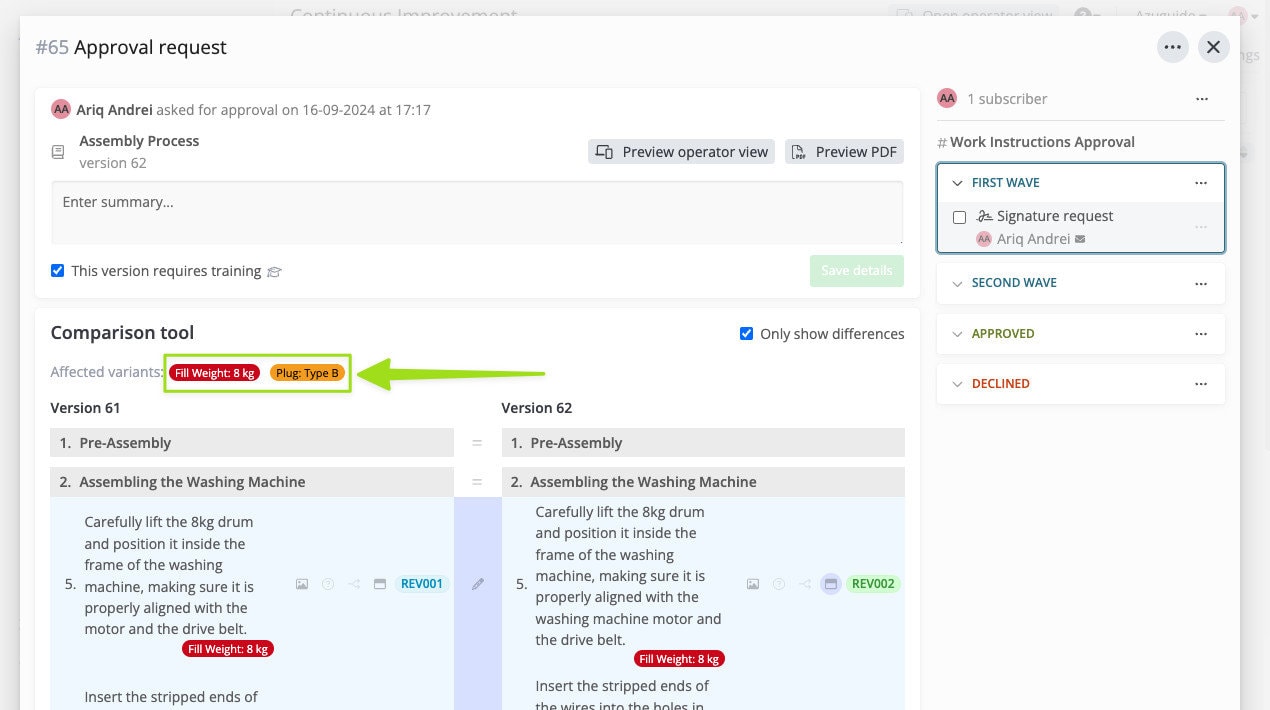This screenshot has height=710, width=1270.
Task: Open the FIRST WAVE options menu
Action: pyautogui.click(x=1201, y=183)
